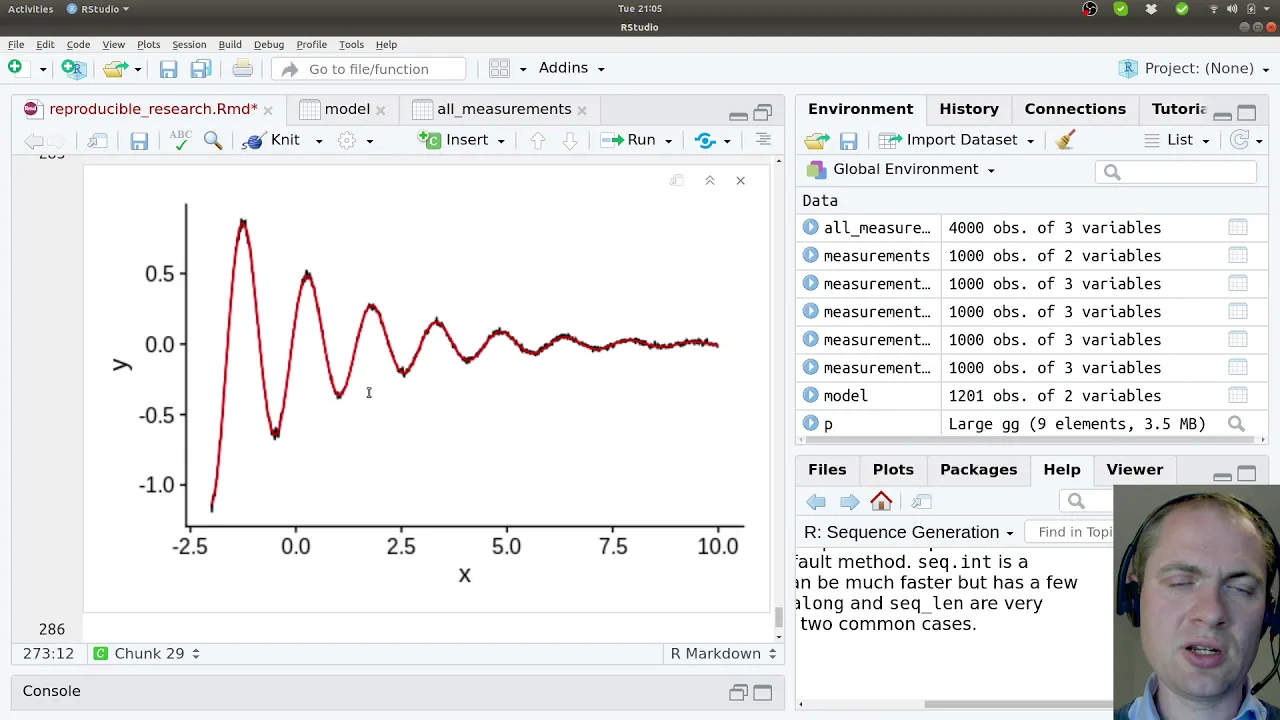1280x720 pixels.
Task: Open the Tools menu
Action: [x=351, y=44]
